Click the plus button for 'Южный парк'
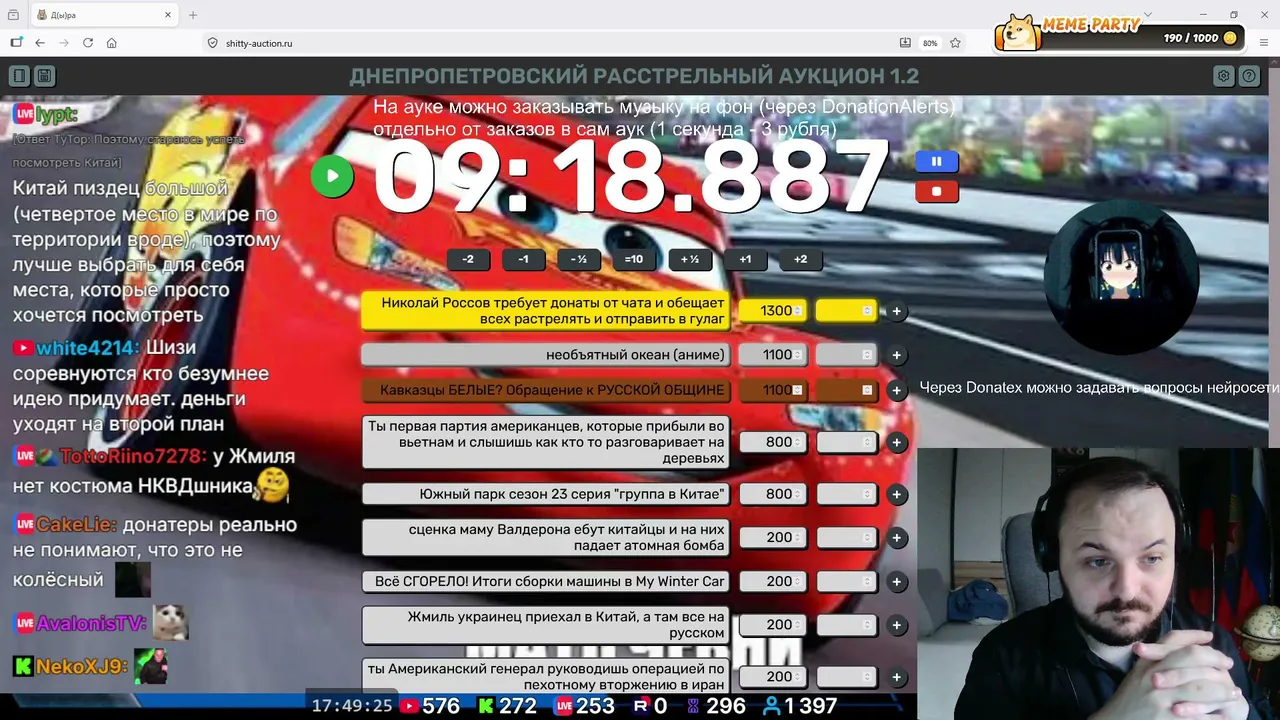Viewport: 1280px width, 720px height. coord(897,494)
